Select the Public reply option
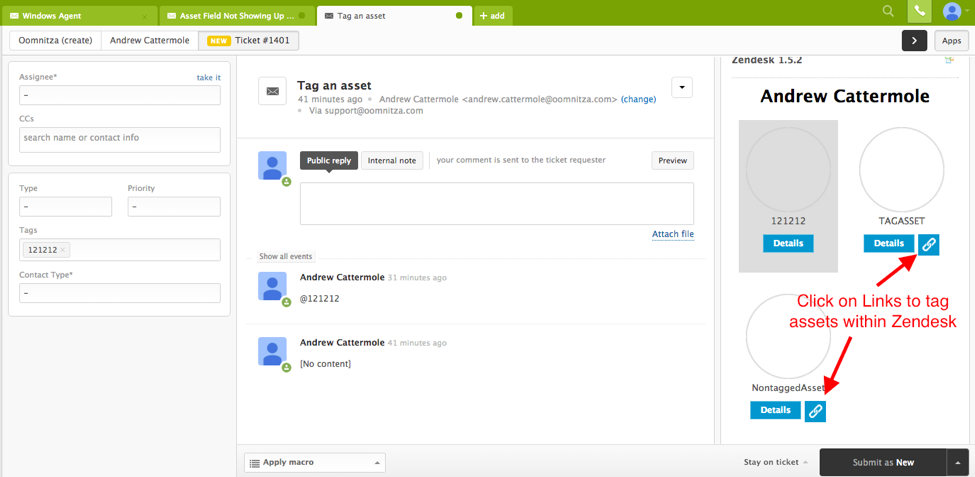This screenshot has height=477, width=975. pyautogui.click(x=329, y=160)
